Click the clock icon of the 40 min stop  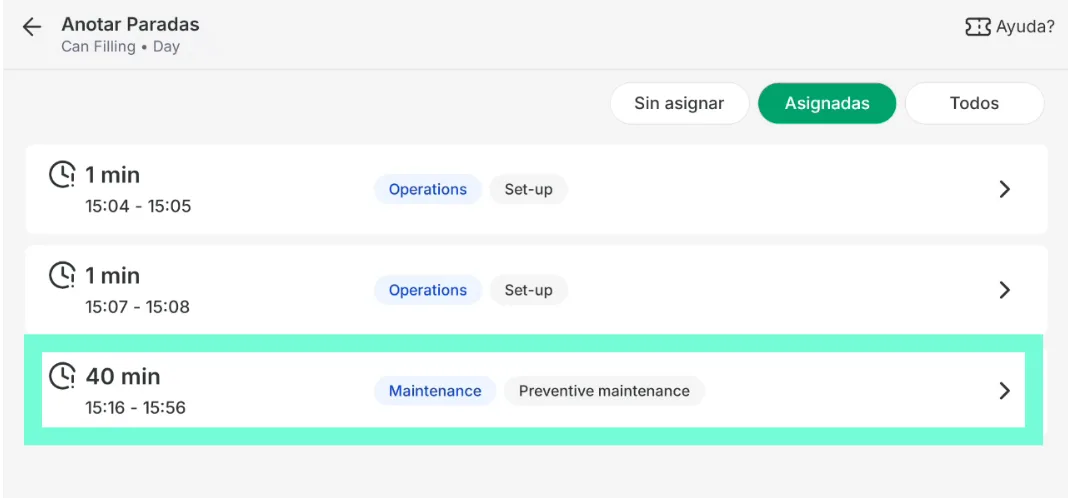click(62, 376)
